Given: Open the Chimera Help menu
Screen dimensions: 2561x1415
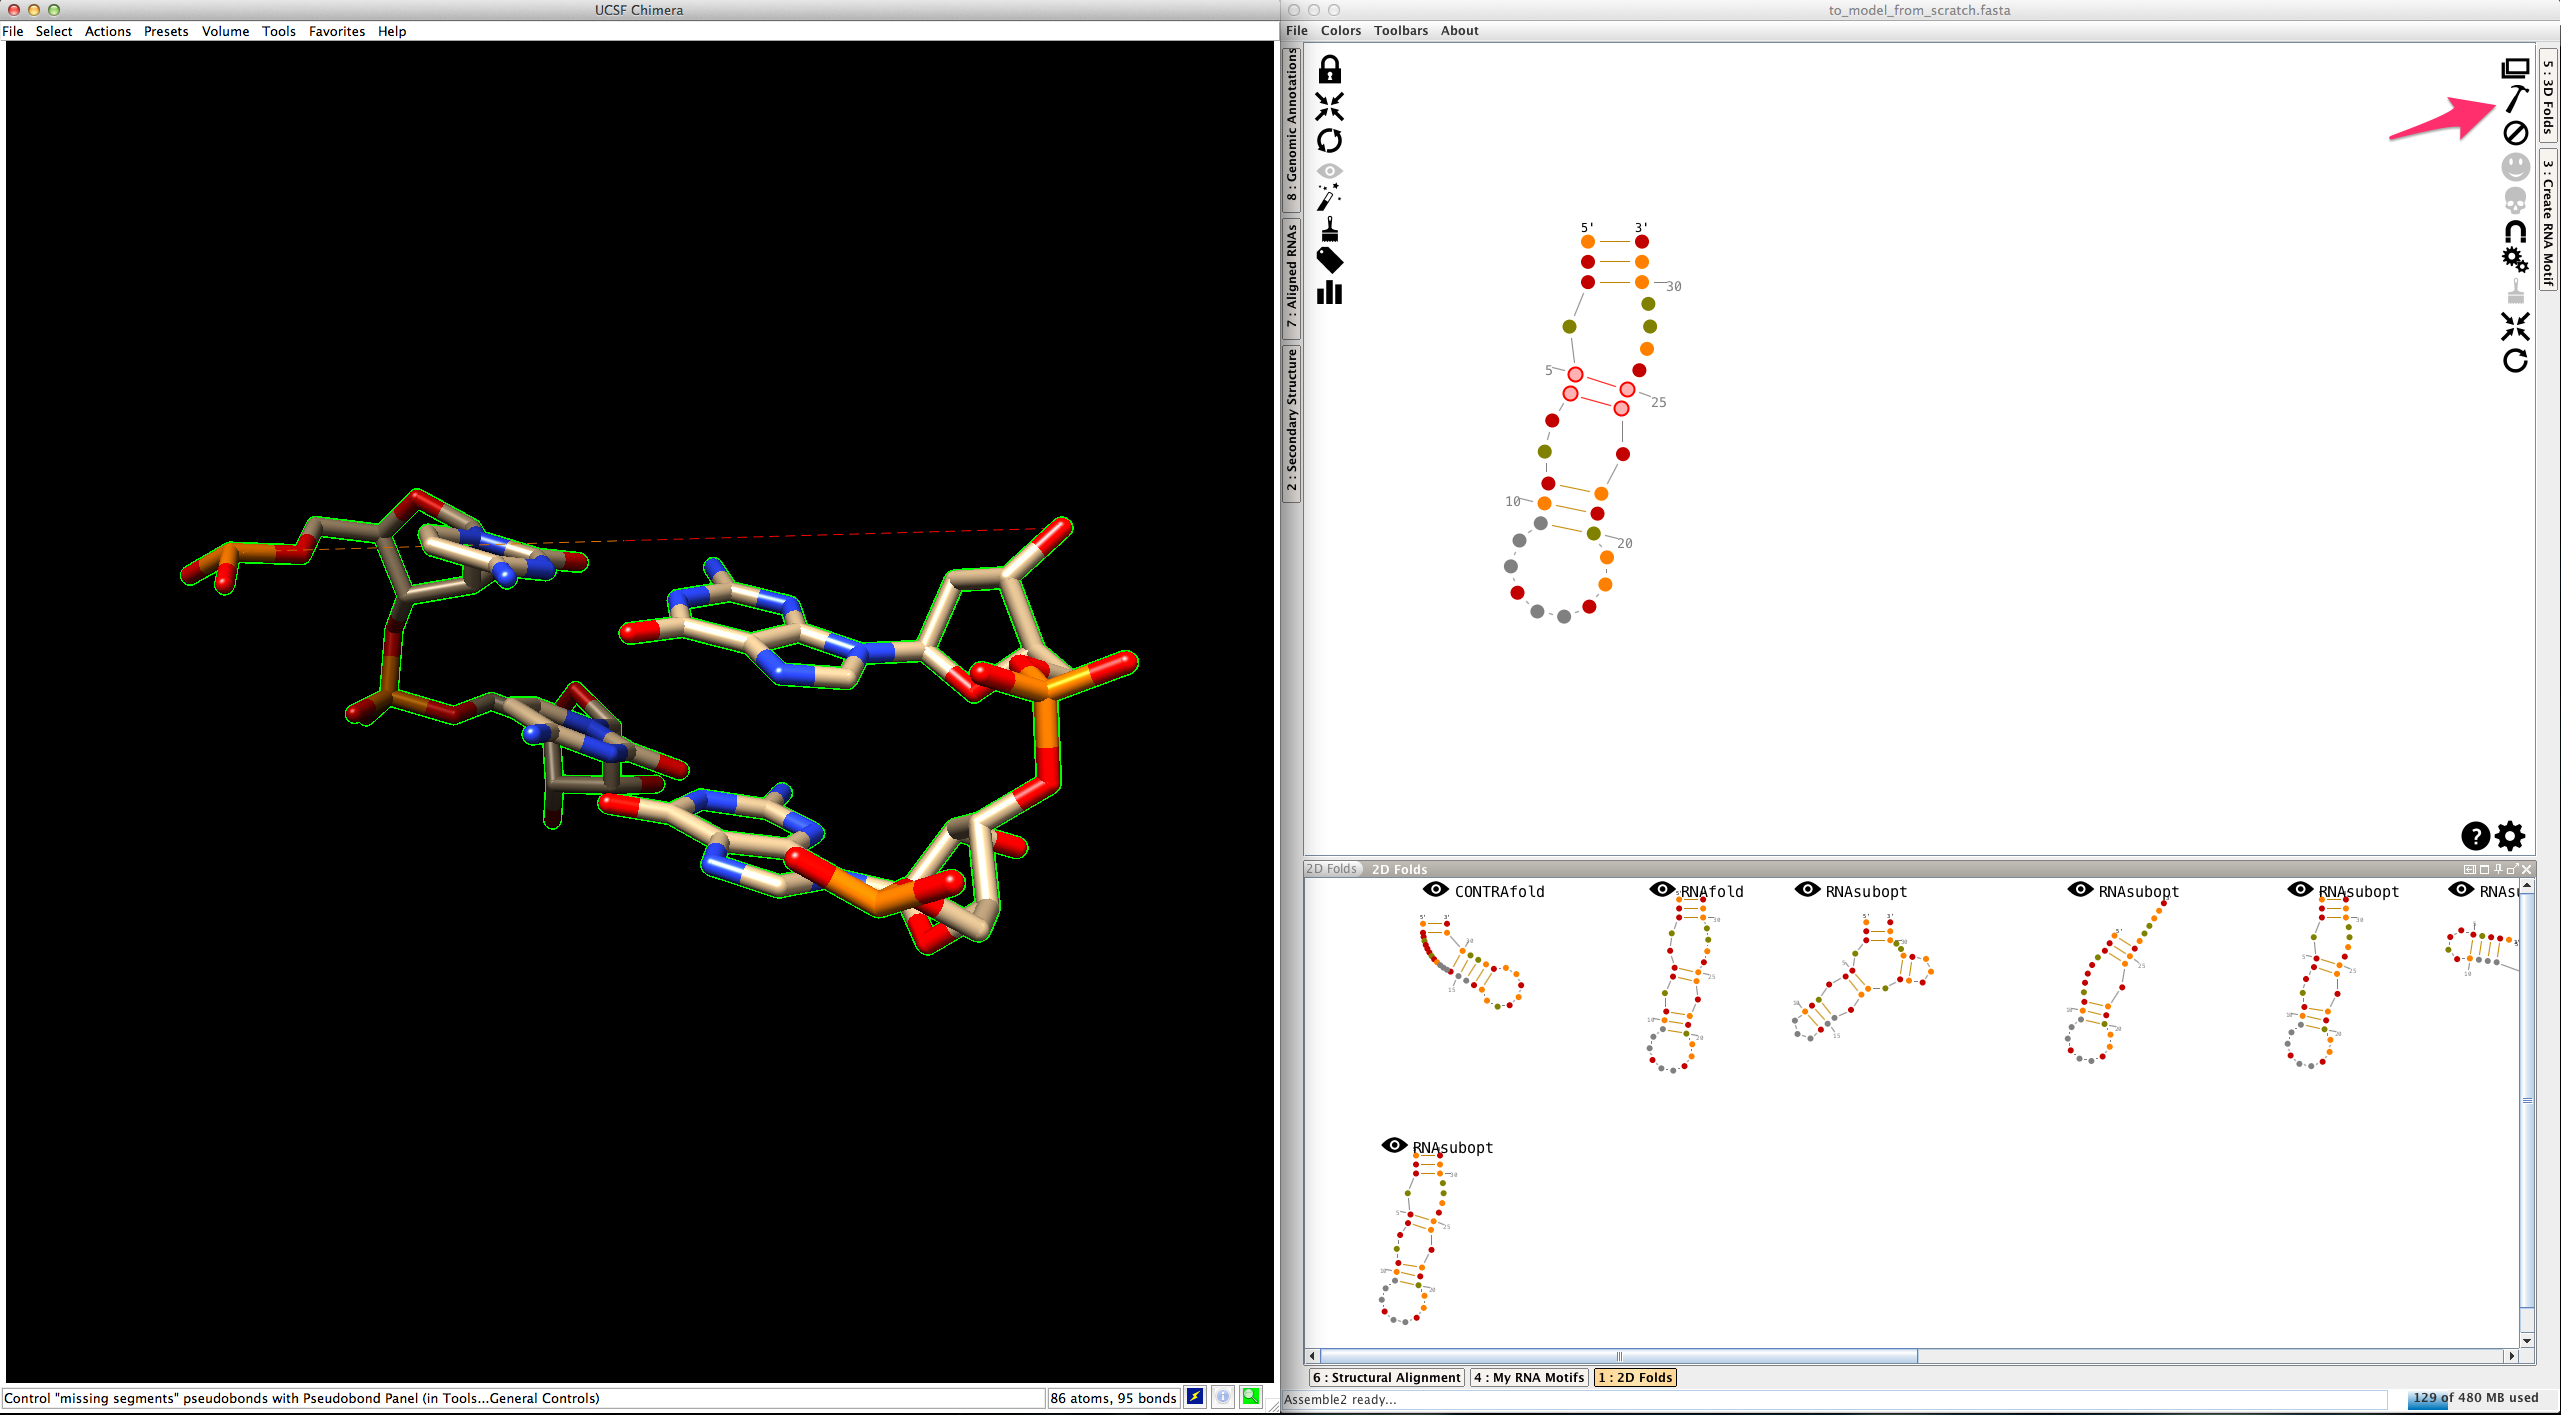Looking at the screenshot, I should click(x=392, y=31).
